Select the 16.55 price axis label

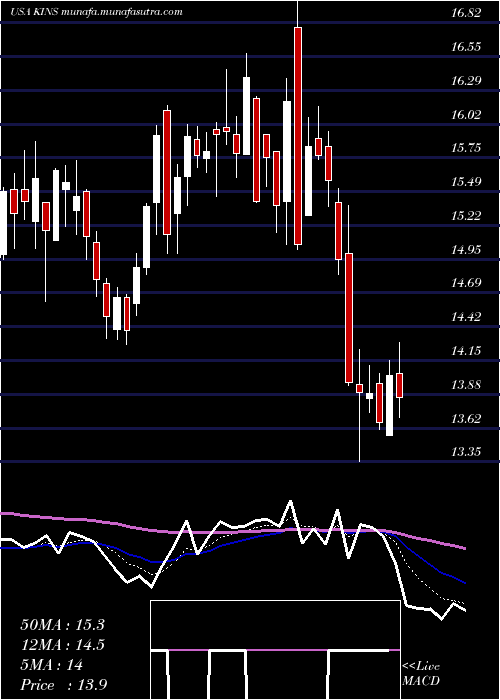(466, 47)
